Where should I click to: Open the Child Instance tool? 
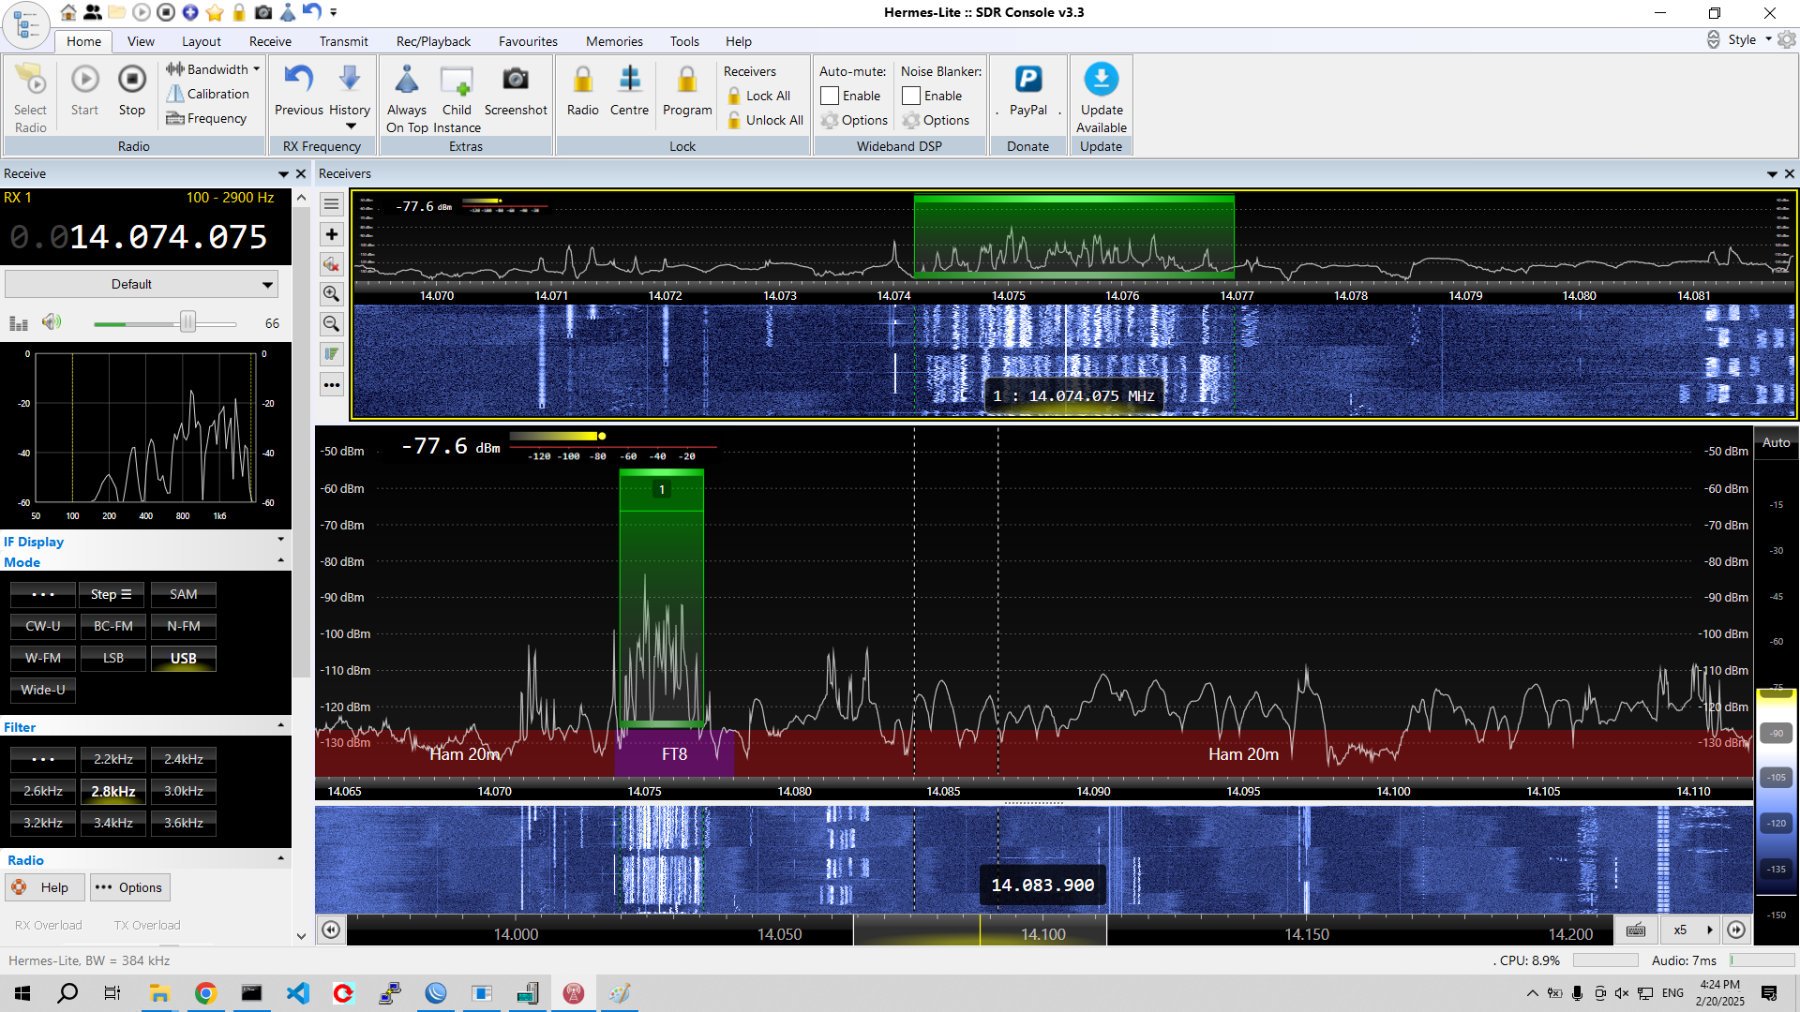click(x=456, y=80)
